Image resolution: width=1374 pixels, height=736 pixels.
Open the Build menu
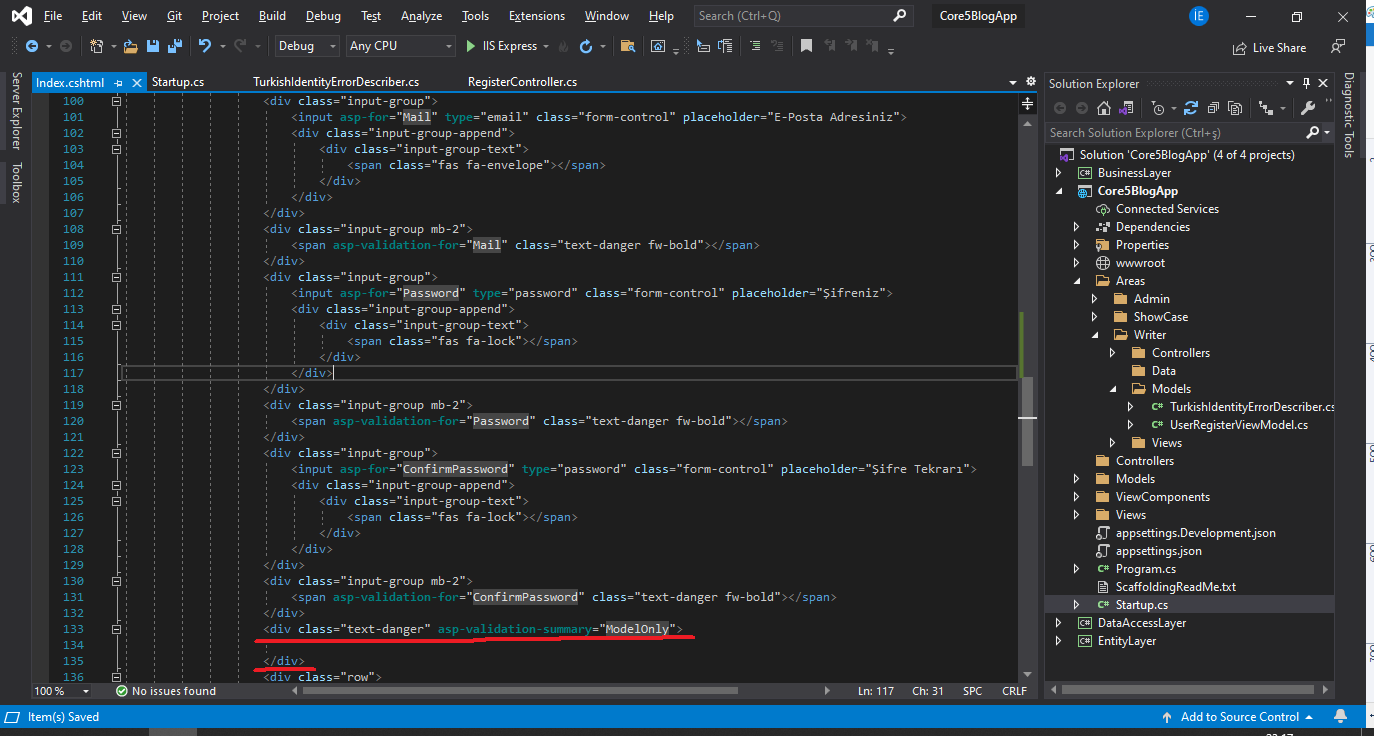pos(272,16)
